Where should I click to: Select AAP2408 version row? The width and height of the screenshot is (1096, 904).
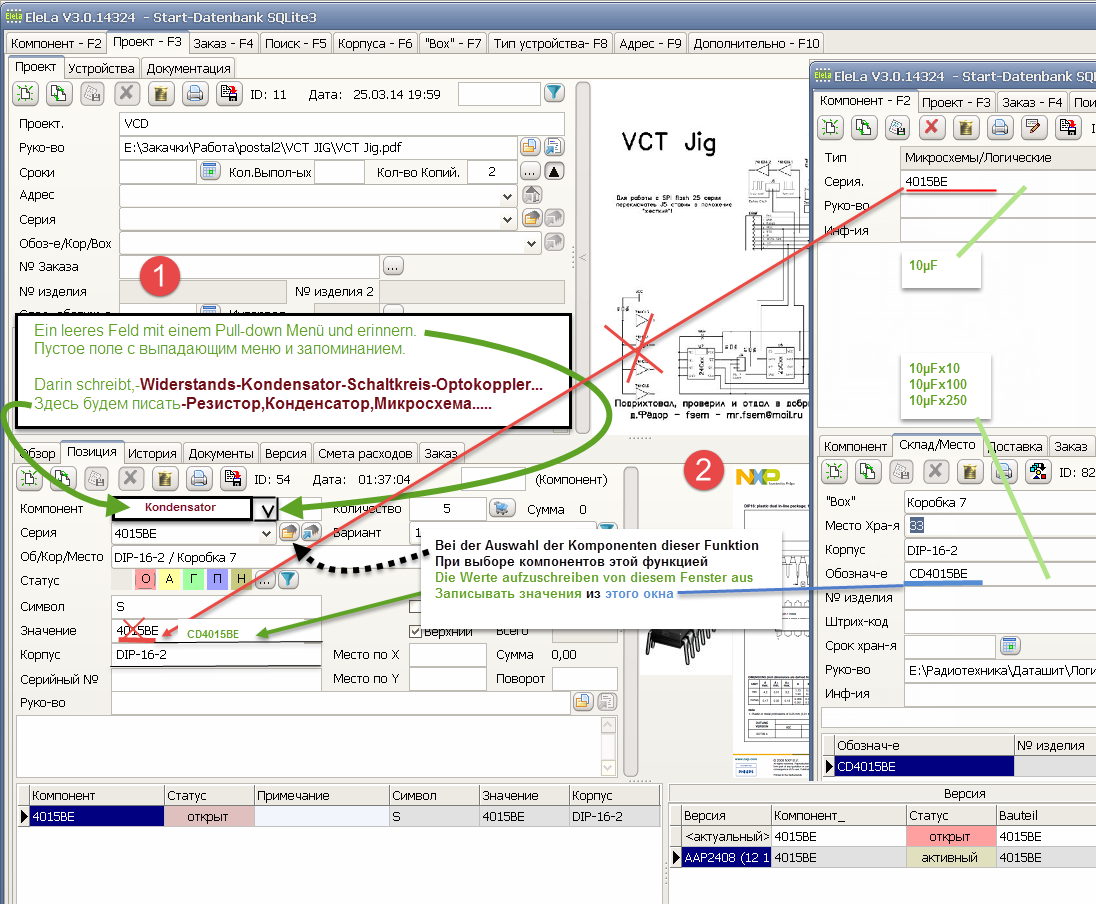[884, 857]
